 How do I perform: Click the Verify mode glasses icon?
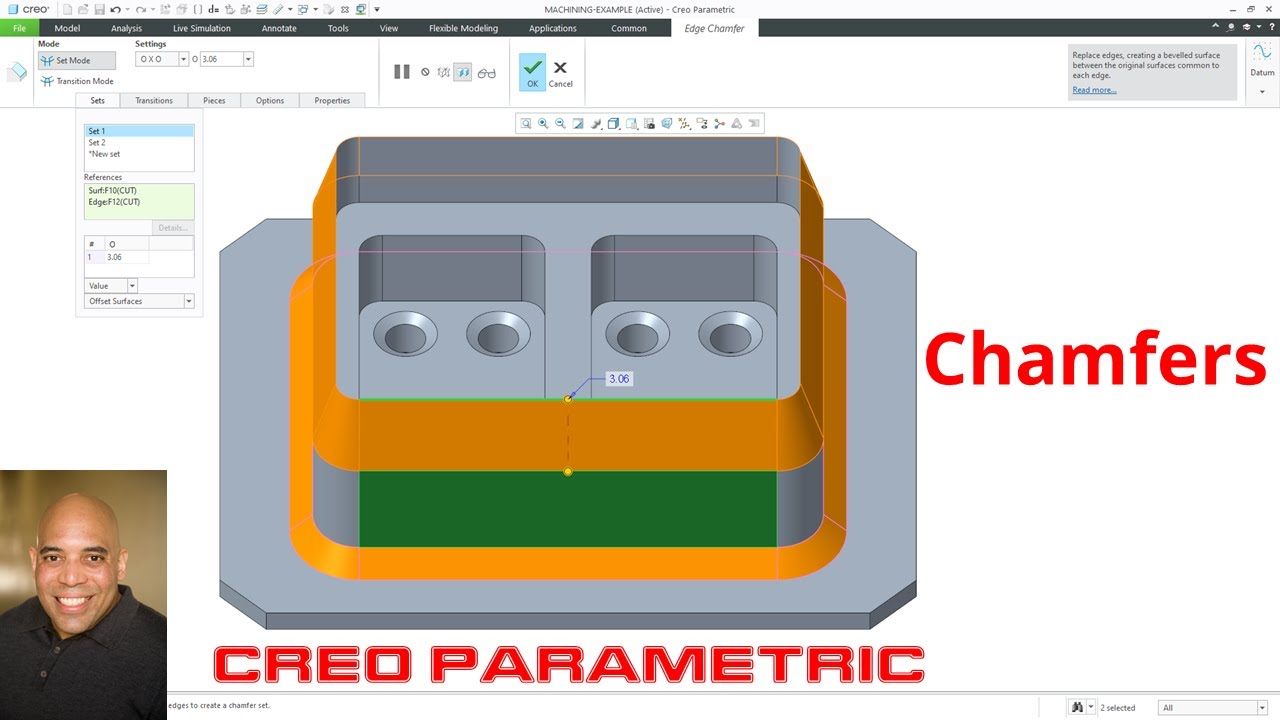click(487, 72)
